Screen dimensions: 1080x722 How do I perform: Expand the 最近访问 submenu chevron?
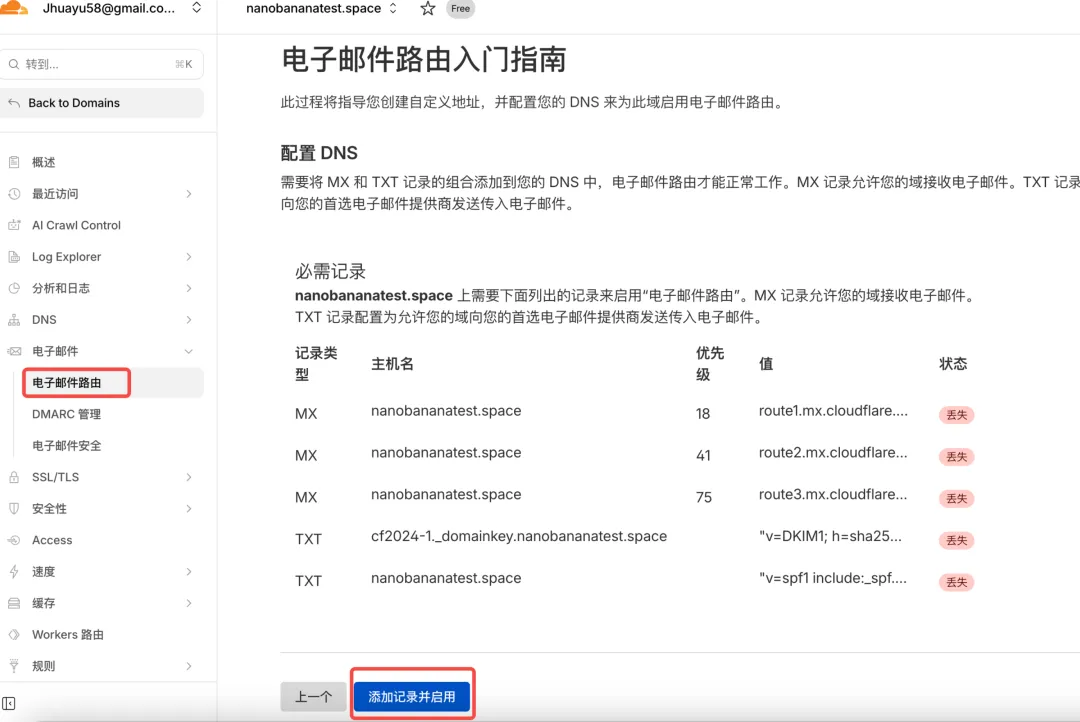(x=189, y=194)
